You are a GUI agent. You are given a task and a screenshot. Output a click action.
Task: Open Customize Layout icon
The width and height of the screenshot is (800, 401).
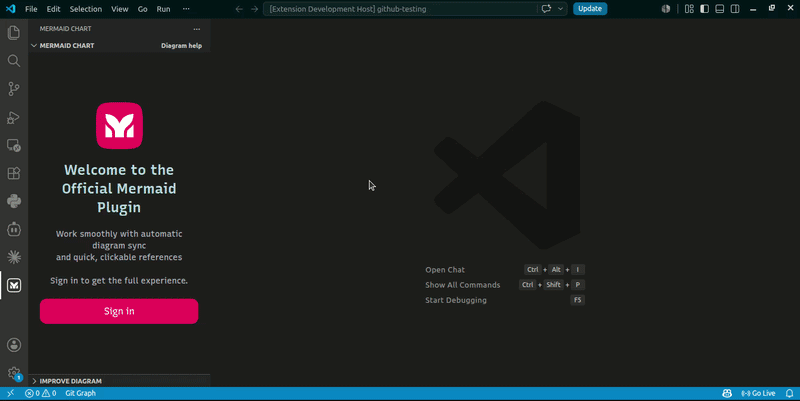689,9
